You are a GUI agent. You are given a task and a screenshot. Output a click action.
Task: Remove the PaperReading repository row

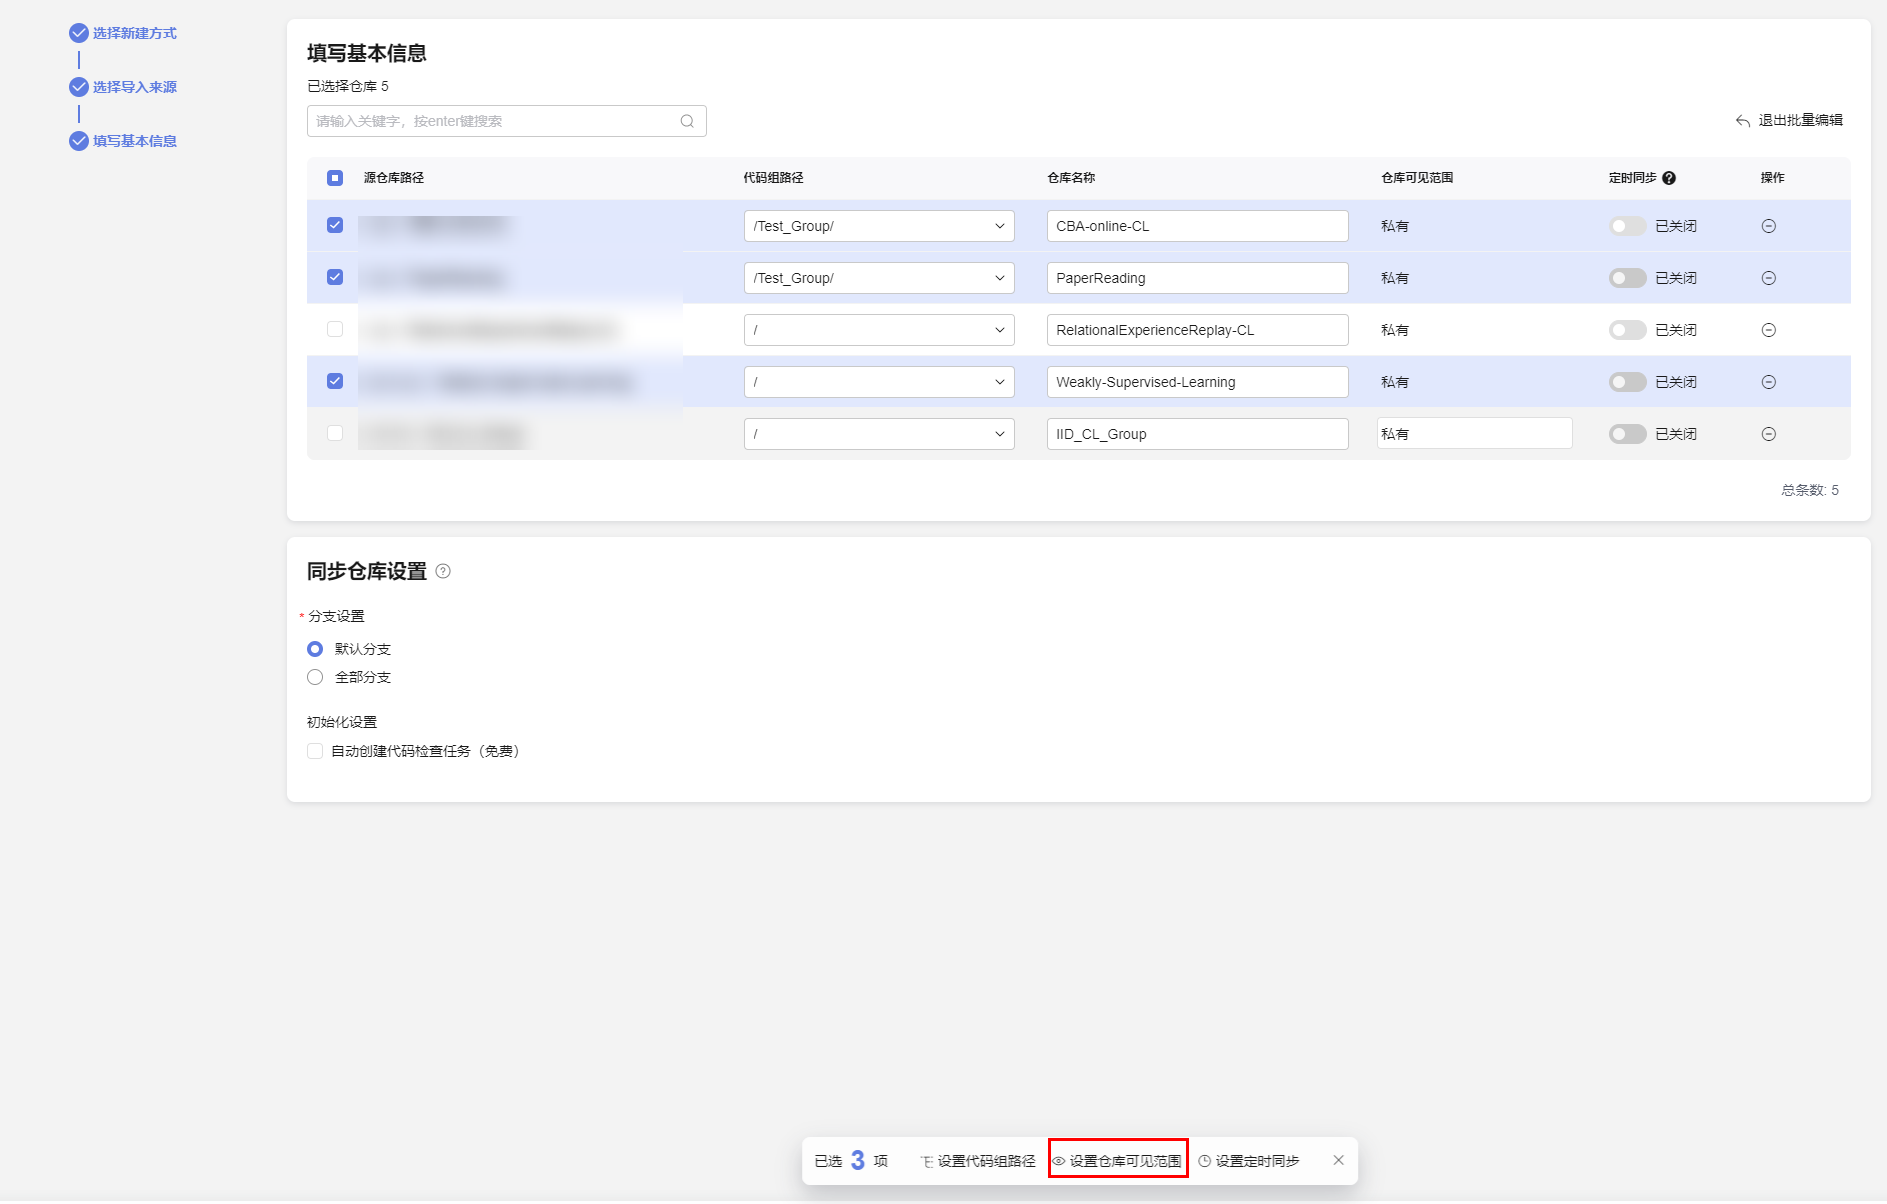(x=1768, y=278)
